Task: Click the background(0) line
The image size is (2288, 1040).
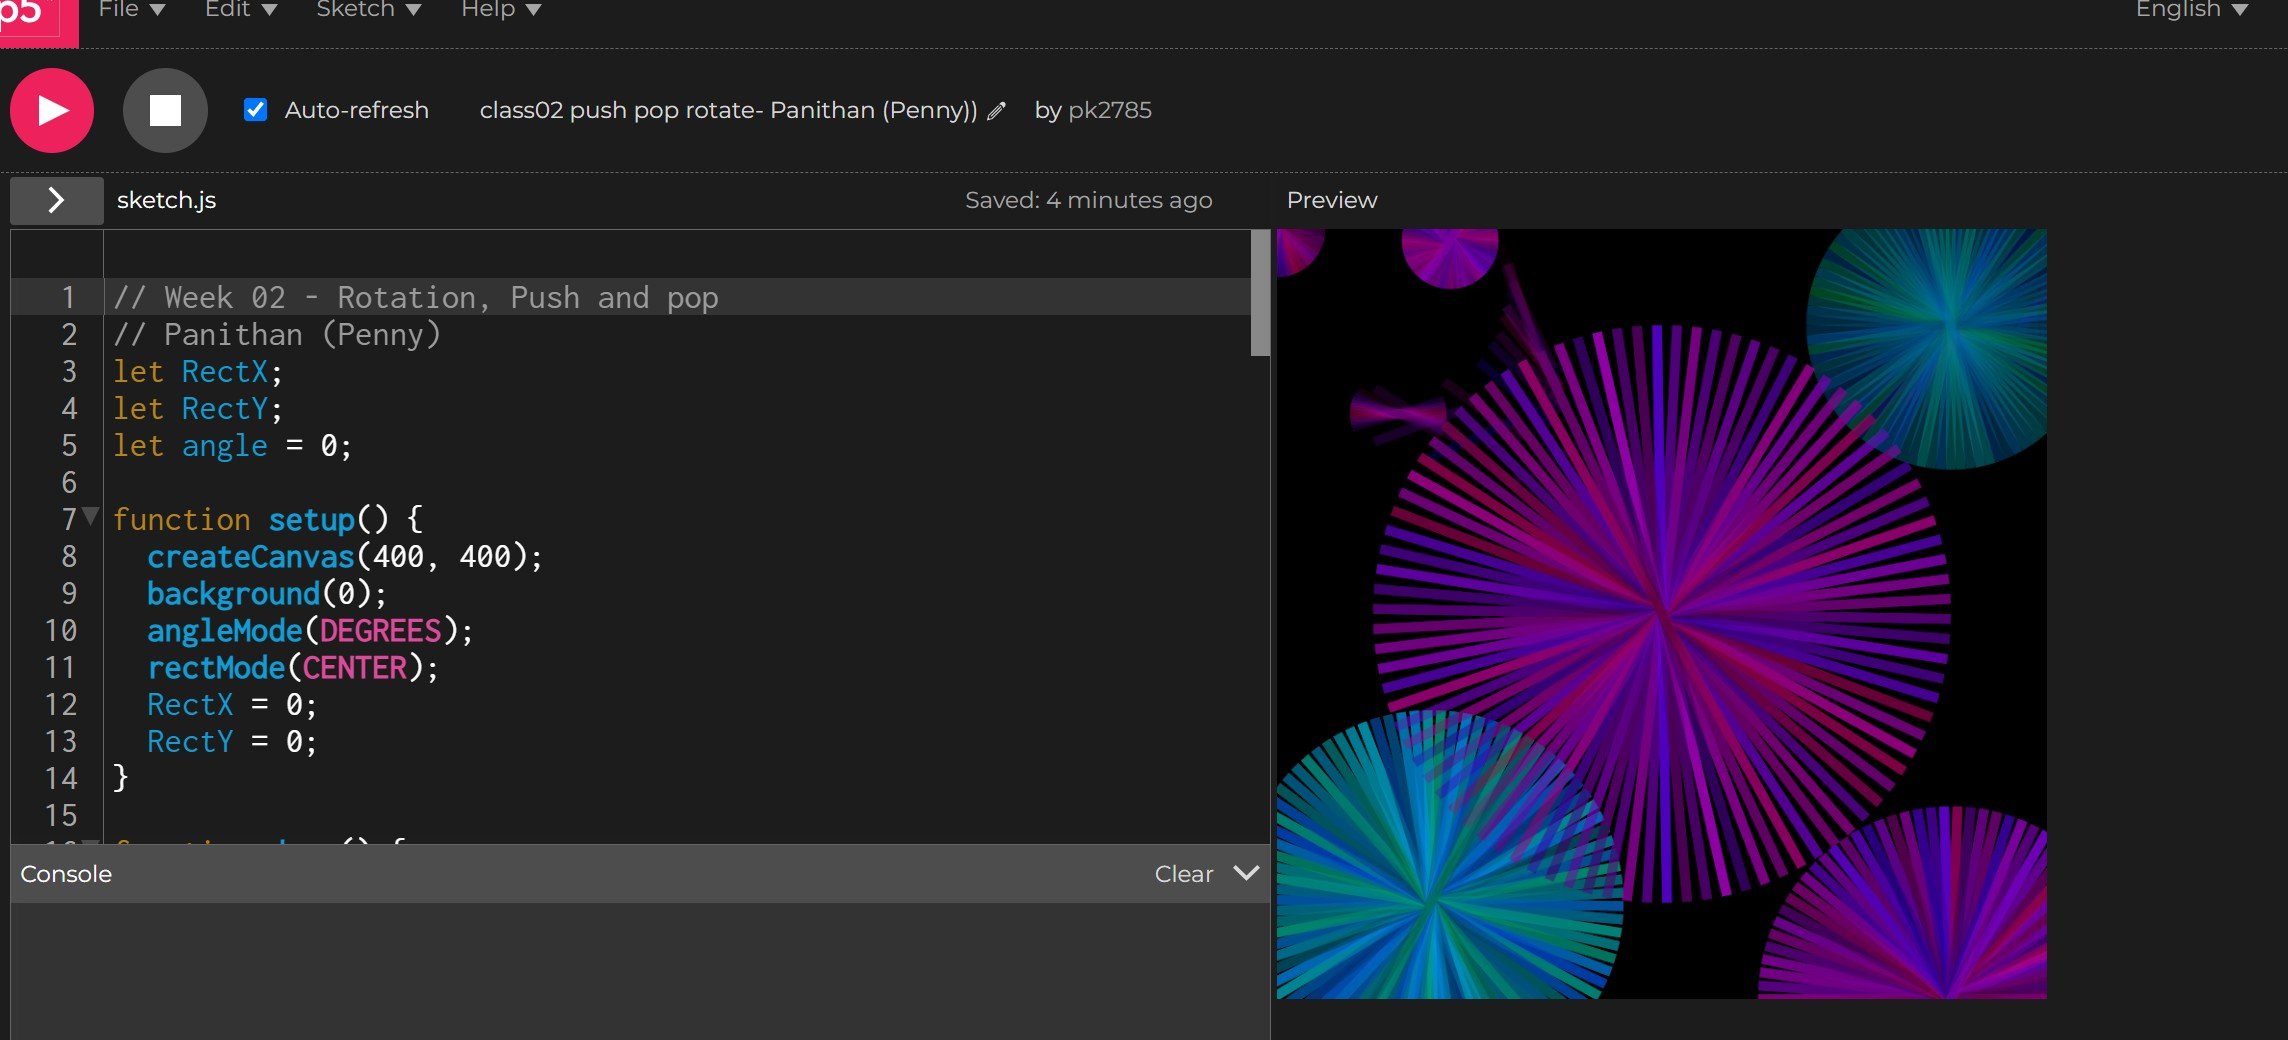Action: [x=267, y=593]
